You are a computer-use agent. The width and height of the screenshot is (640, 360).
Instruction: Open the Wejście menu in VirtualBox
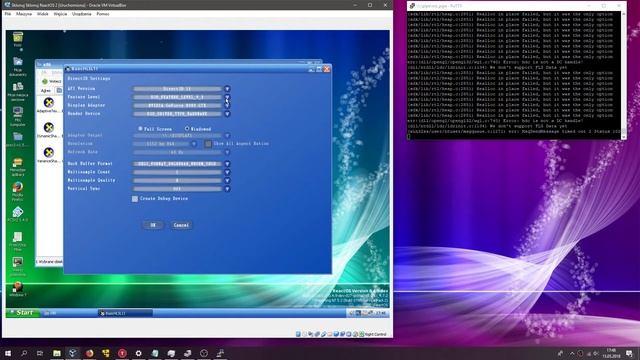point(60,14)
